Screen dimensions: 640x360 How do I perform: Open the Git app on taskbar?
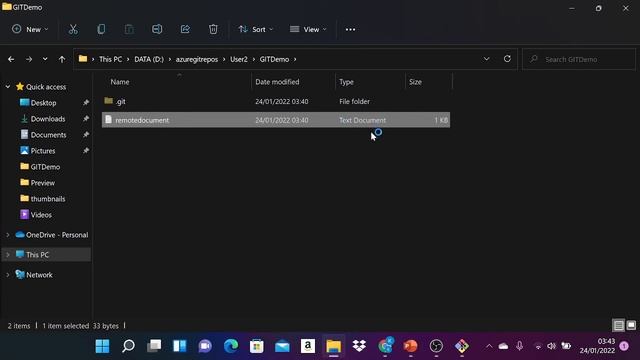pos(462,346)
